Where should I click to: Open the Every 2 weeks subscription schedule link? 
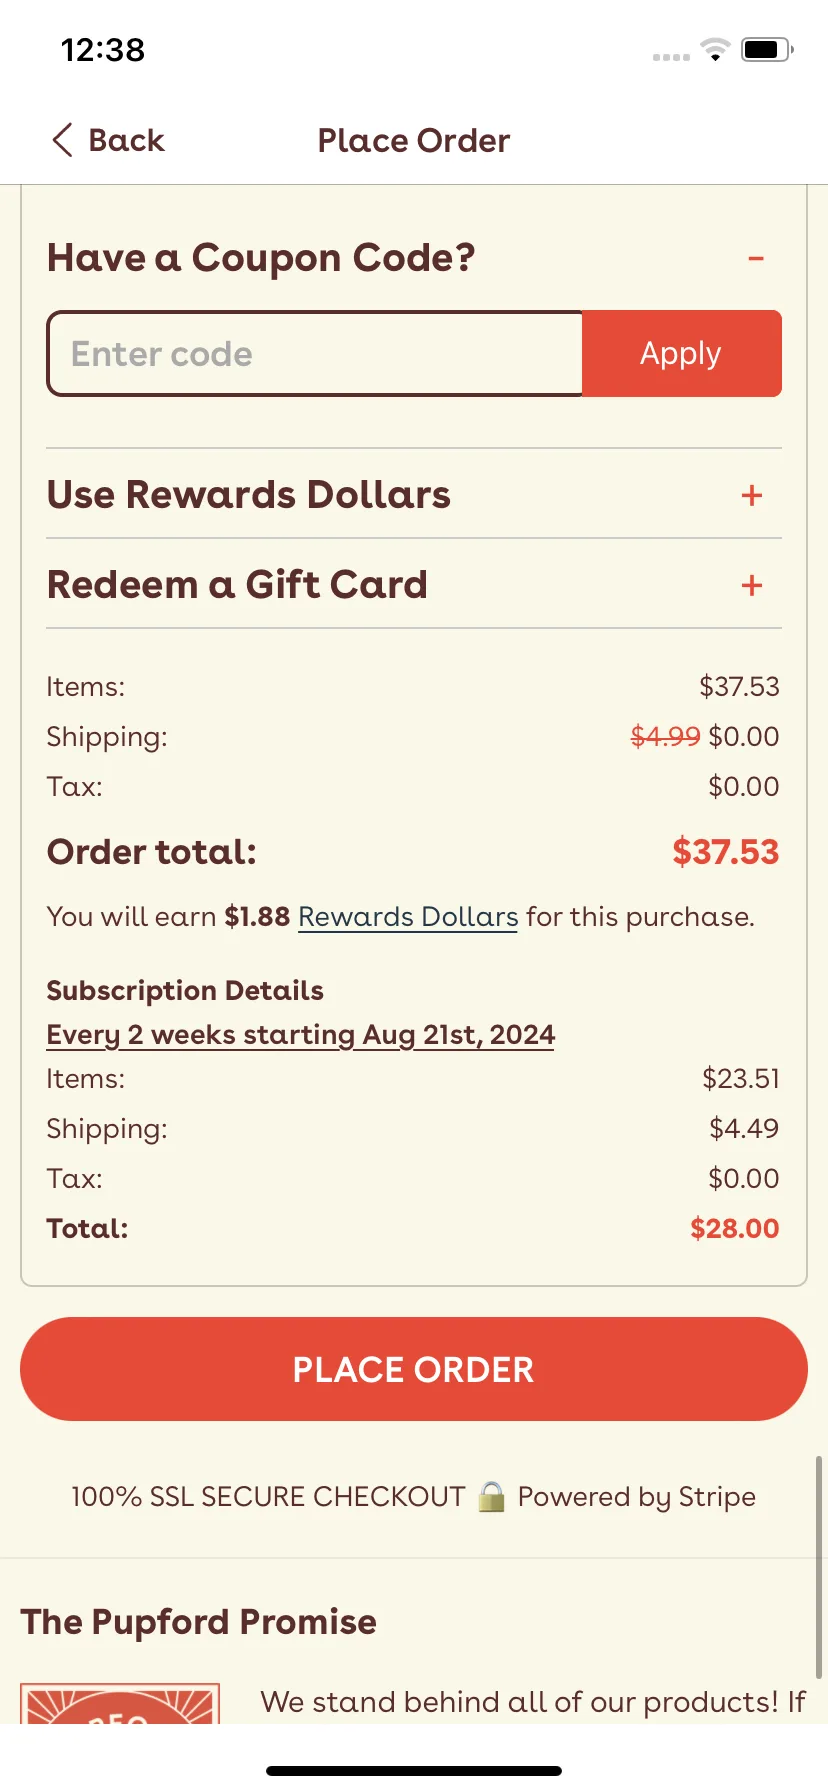(x=300, y=1035)
